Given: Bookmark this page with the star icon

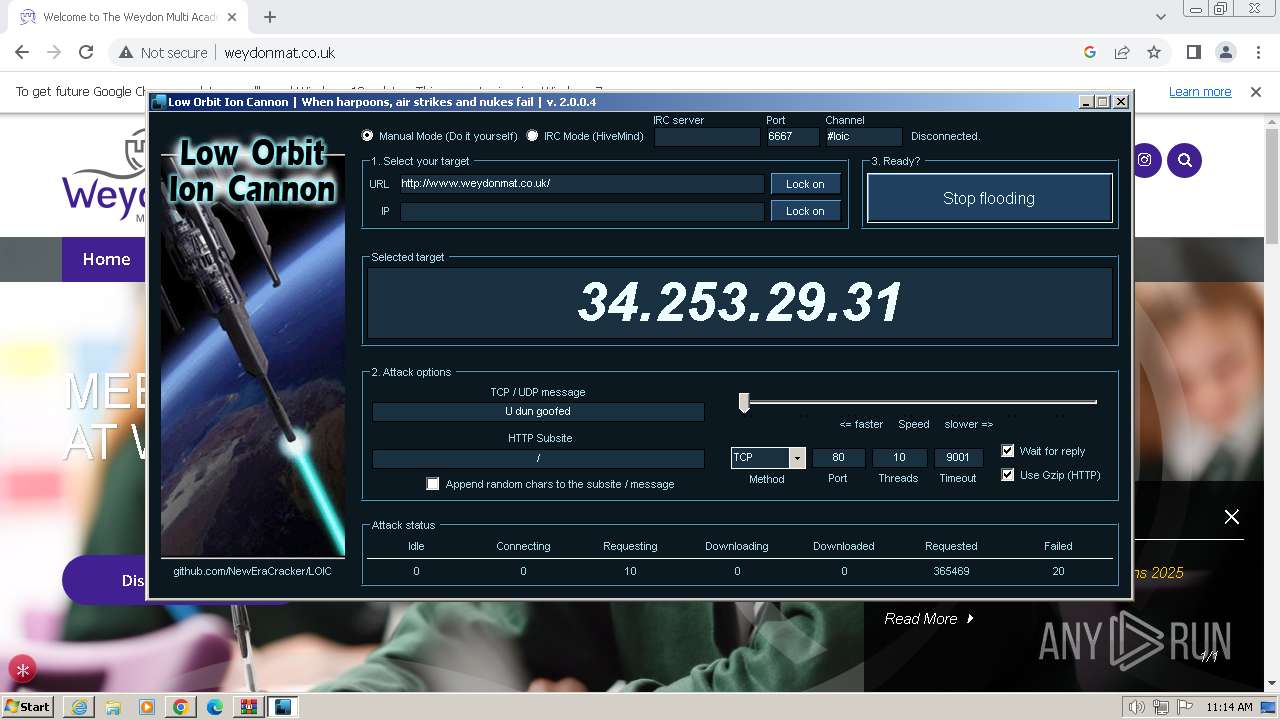Looking at the screenshot, I should coord(1154,52).
